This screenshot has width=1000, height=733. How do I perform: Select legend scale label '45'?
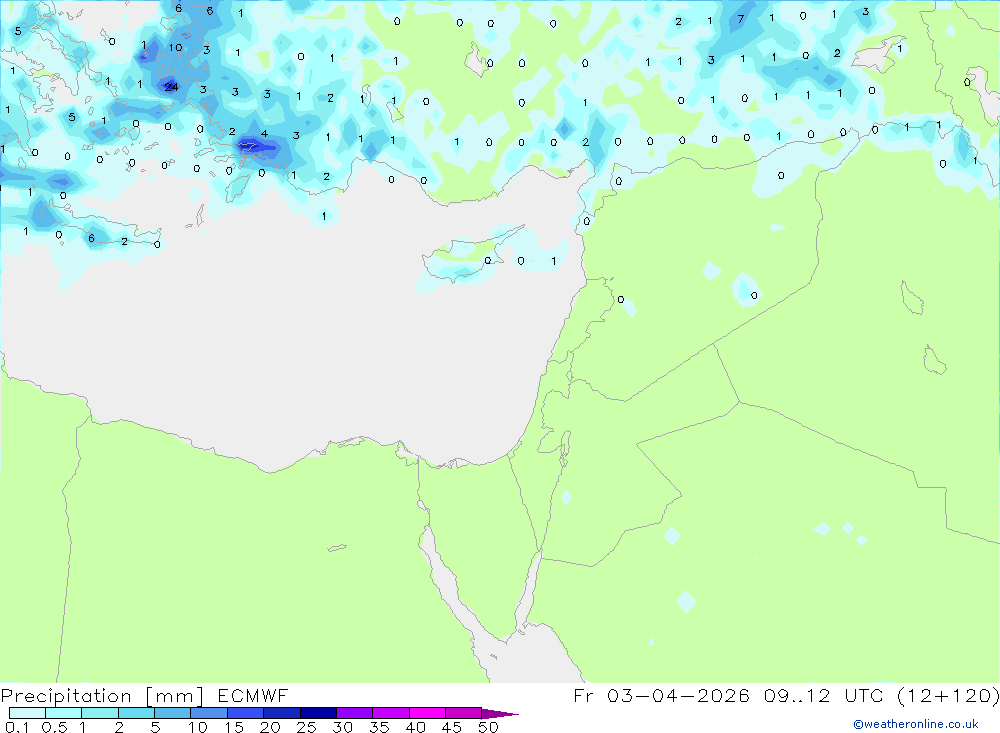tap(452, 727)
